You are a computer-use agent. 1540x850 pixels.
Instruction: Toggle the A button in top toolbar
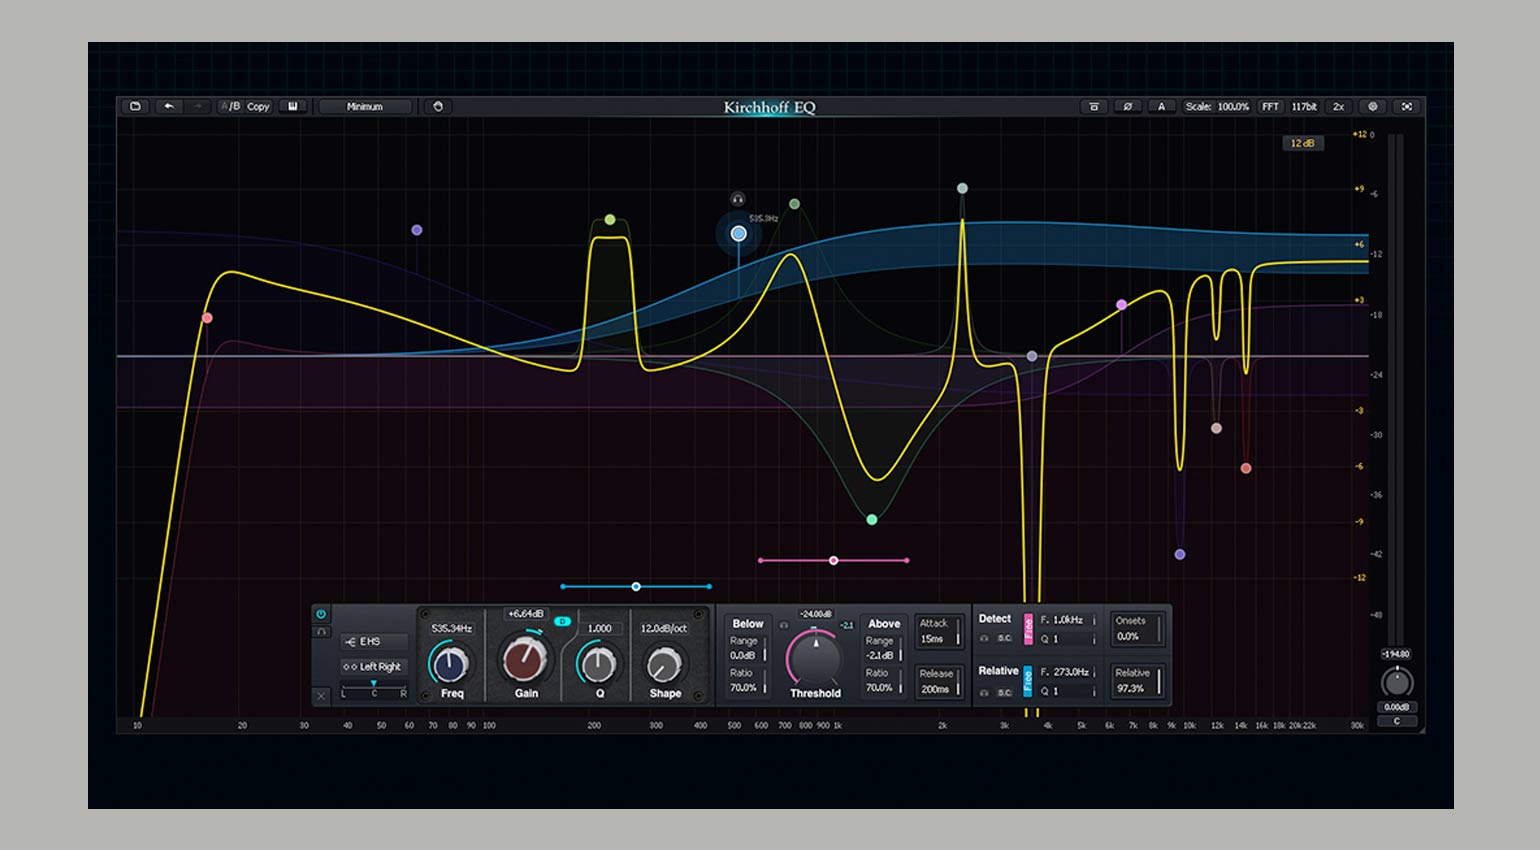(x=1161, y=106)
